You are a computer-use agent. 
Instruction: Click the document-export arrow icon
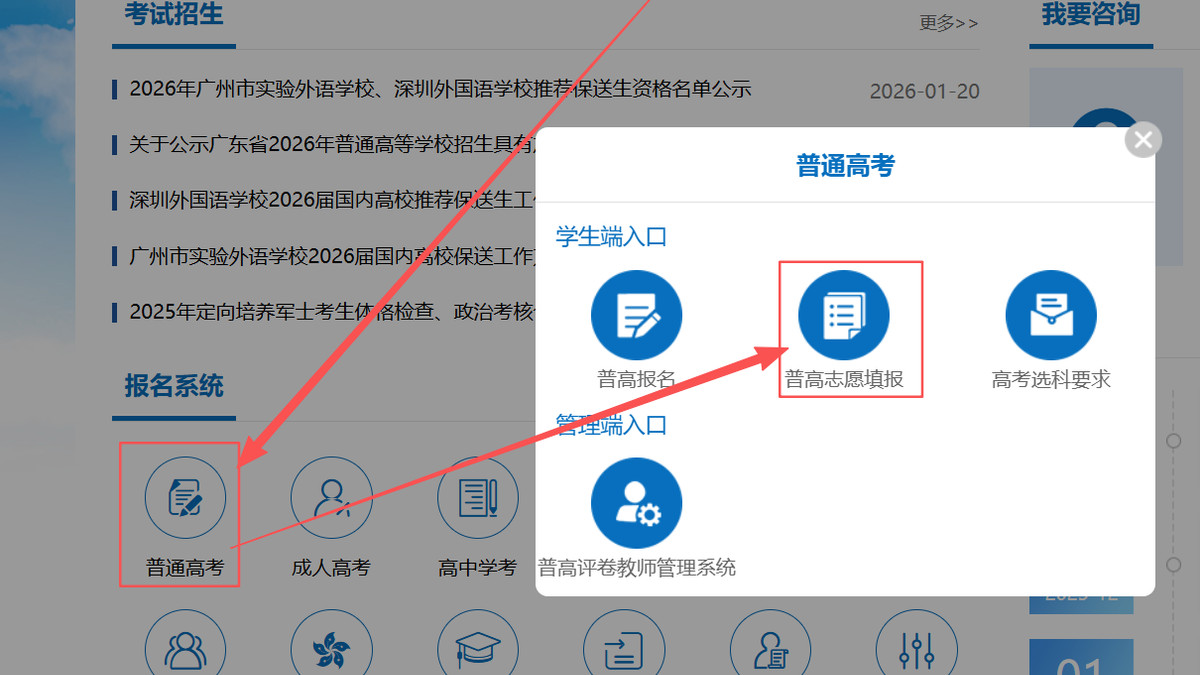(623, 648)
